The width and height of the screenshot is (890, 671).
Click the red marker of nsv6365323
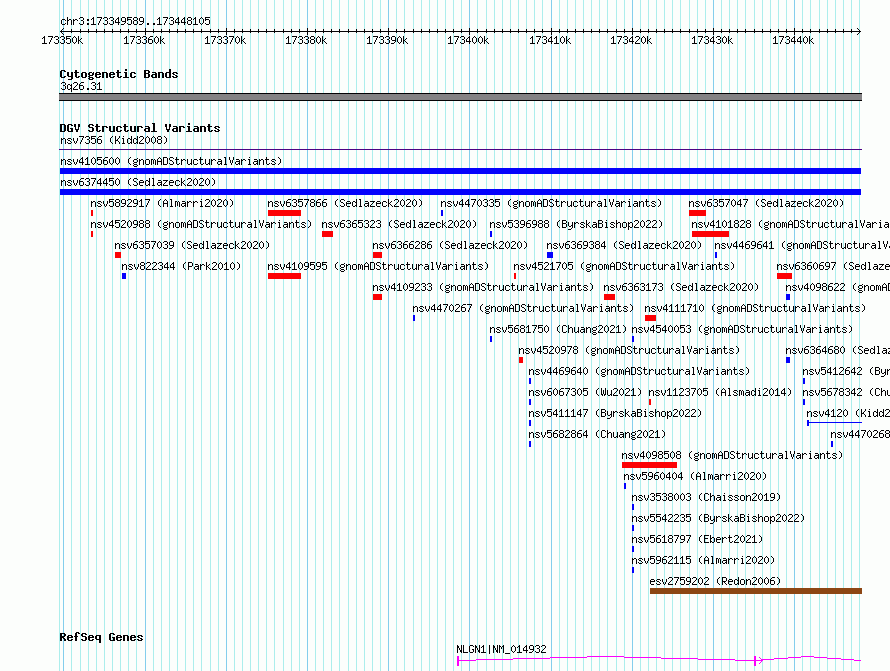[328, 234]
